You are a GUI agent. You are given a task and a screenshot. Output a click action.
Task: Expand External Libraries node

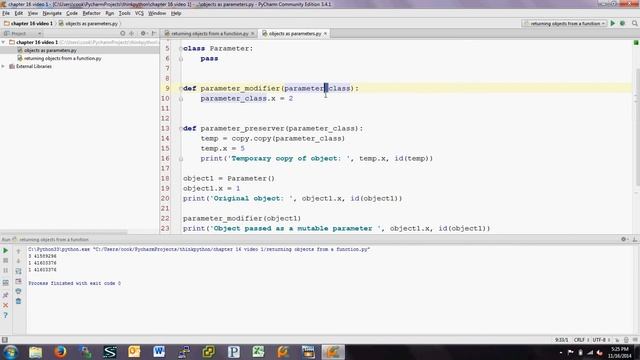tap(3, 66)
